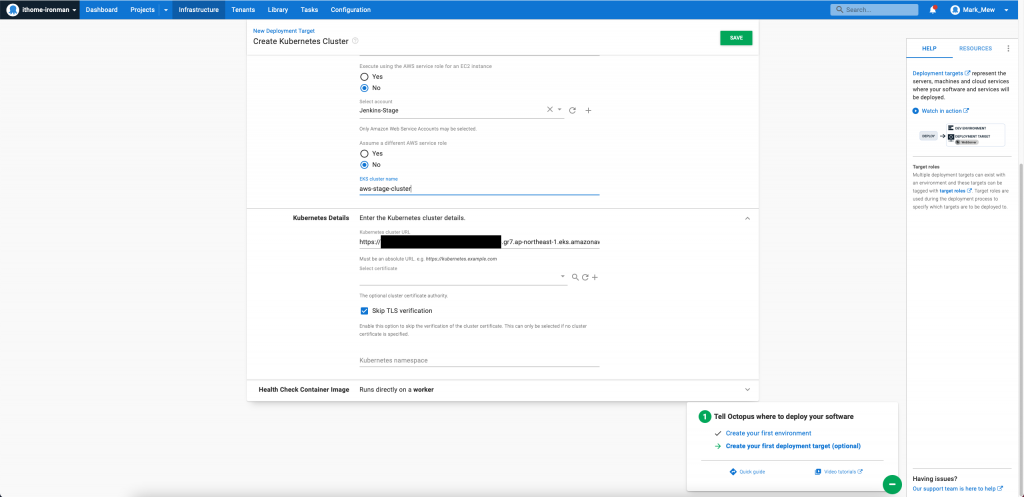
Task: Toggle the Skip TLS verification checkbox
Action: click(x=364, y=311)
